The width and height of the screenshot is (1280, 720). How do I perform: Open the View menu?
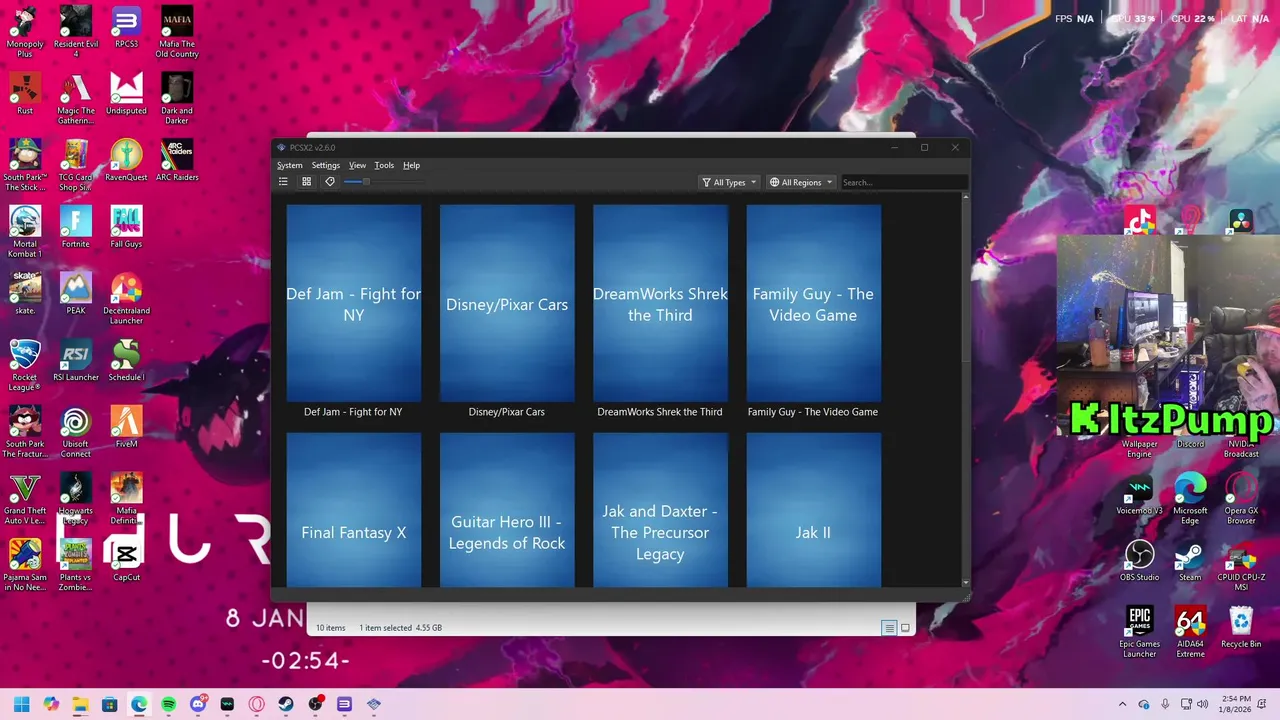[x=357, y=165]
